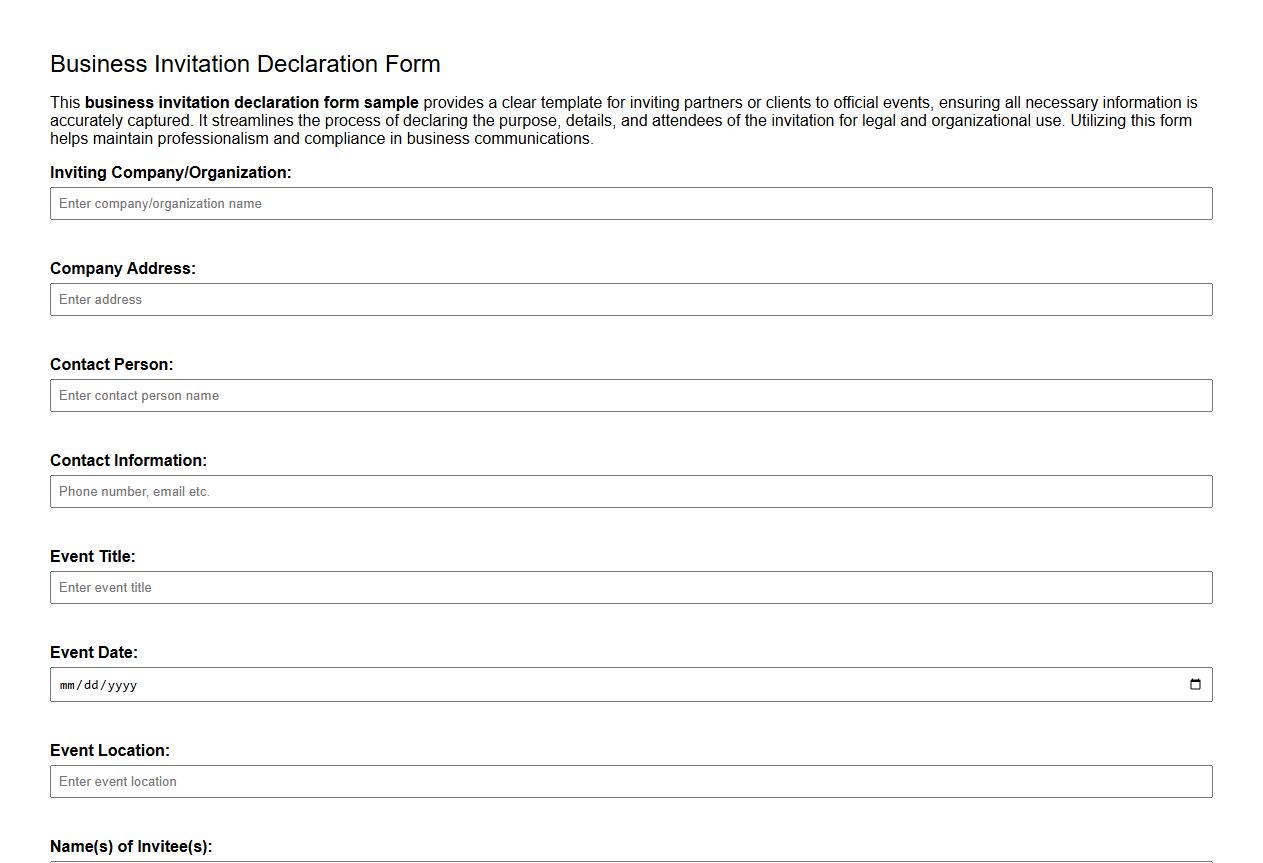
Task: Click the Company Address input box
Action: pyautogui.click(x=630, y=299)
